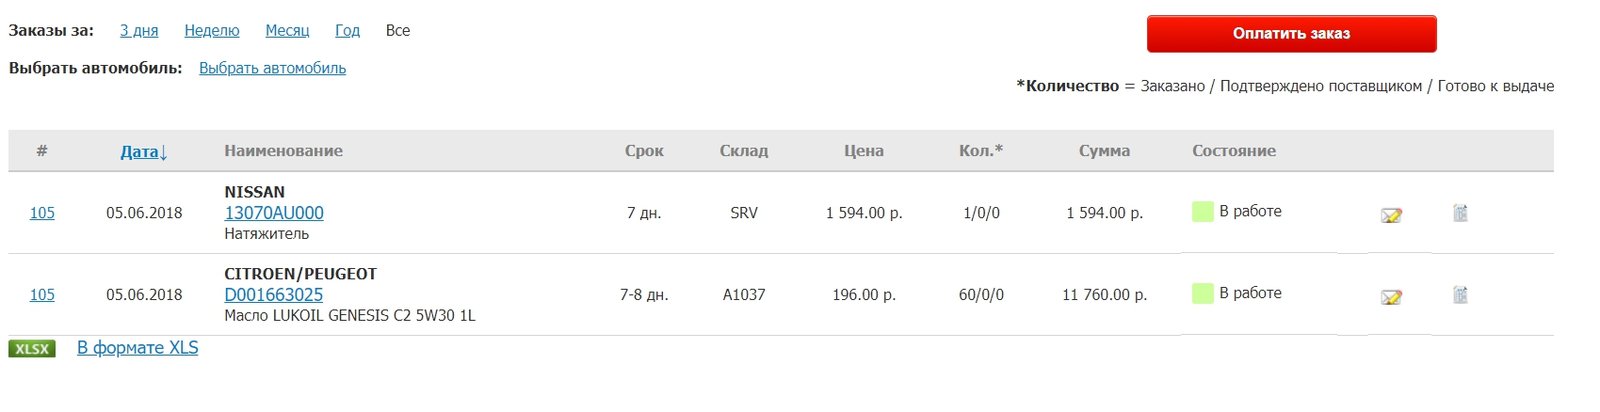Download orders via В формате XLS link
The image size is (1600, 412).
click(138, 348)
